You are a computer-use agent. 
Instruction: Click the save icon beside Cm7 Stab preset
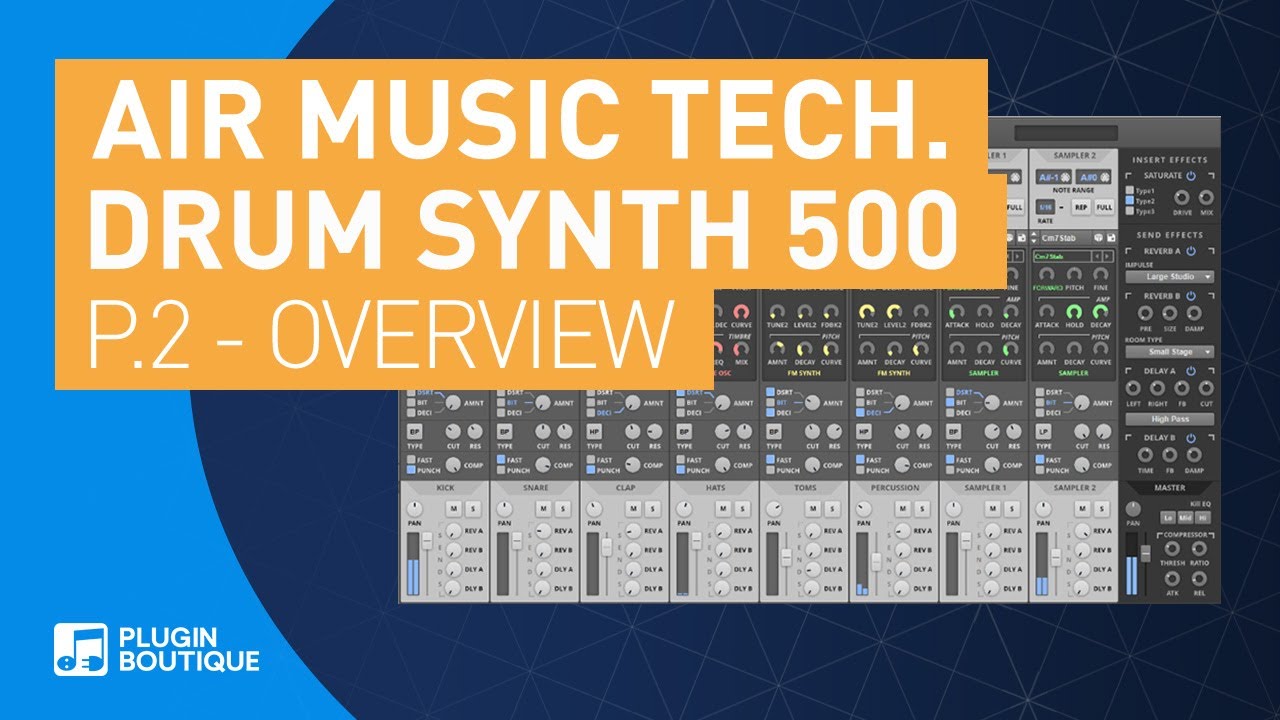[x=1111, y=238]
